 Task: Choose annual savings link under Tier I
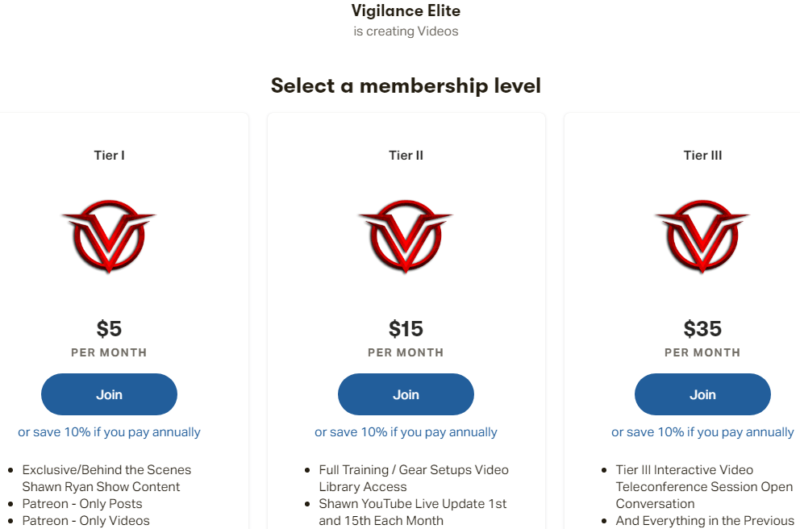109,432
